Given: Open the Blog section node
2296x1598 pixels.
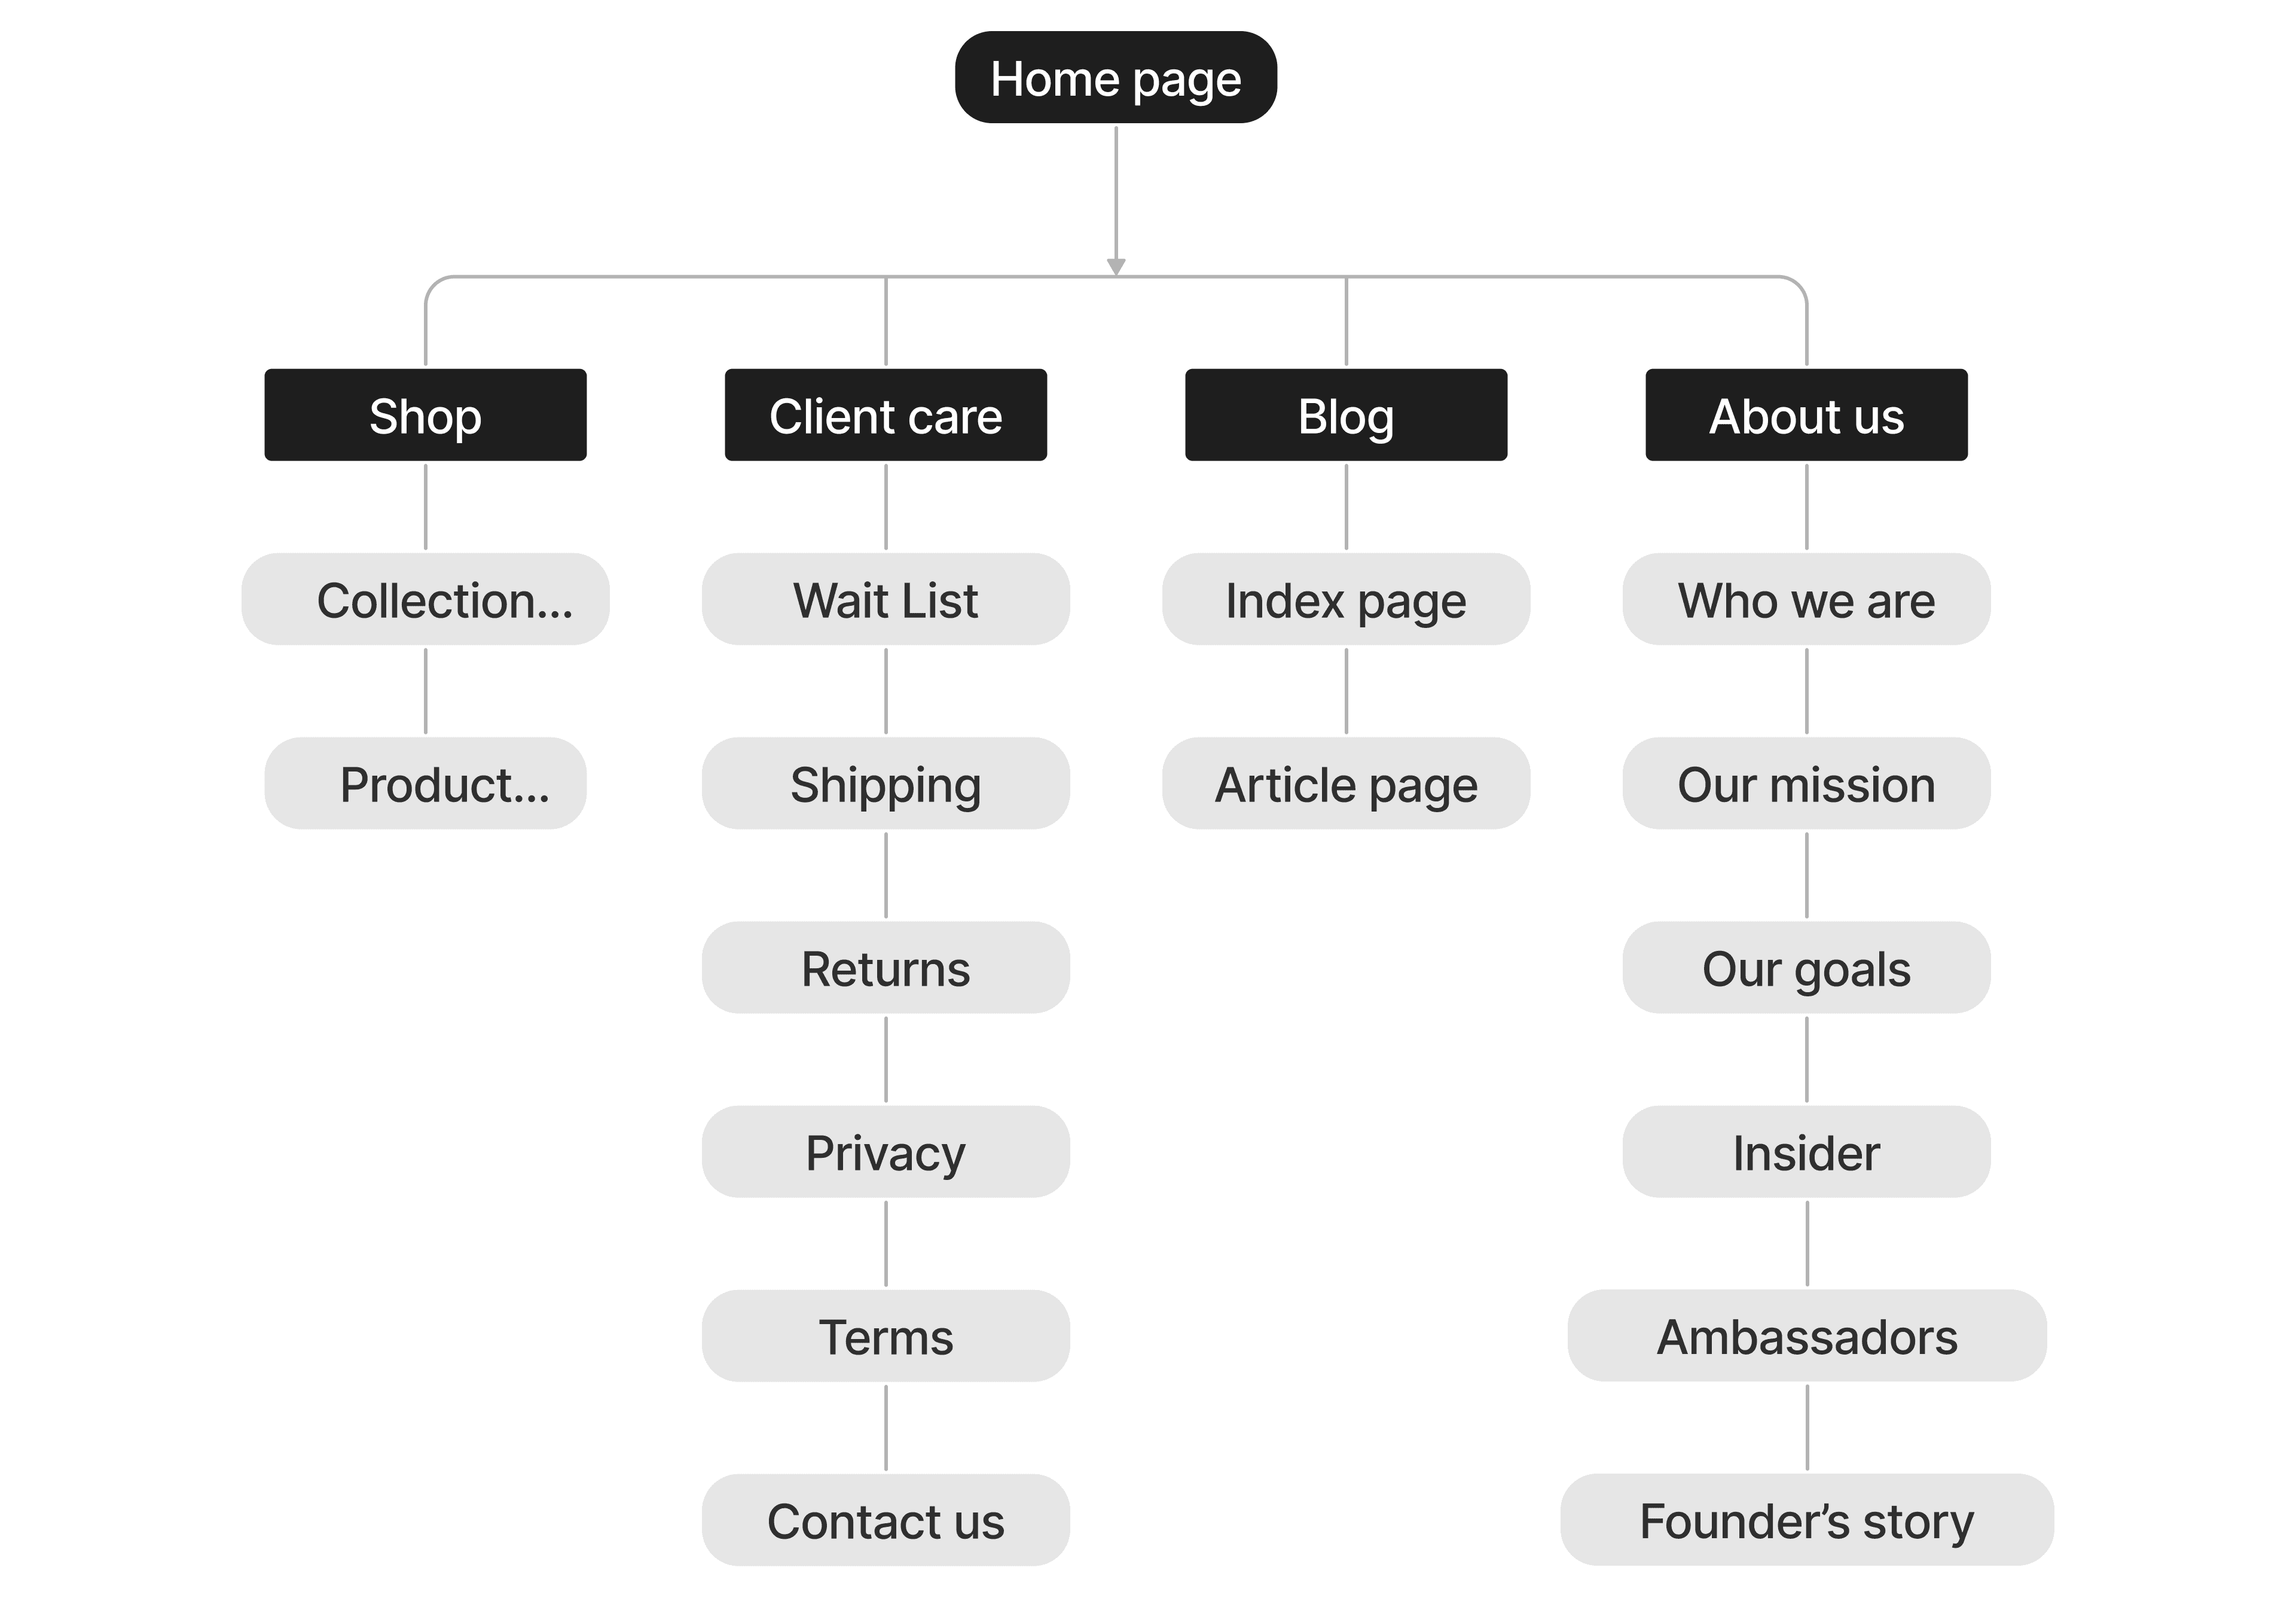Looking at the screenshot, I should (1346, 415).
